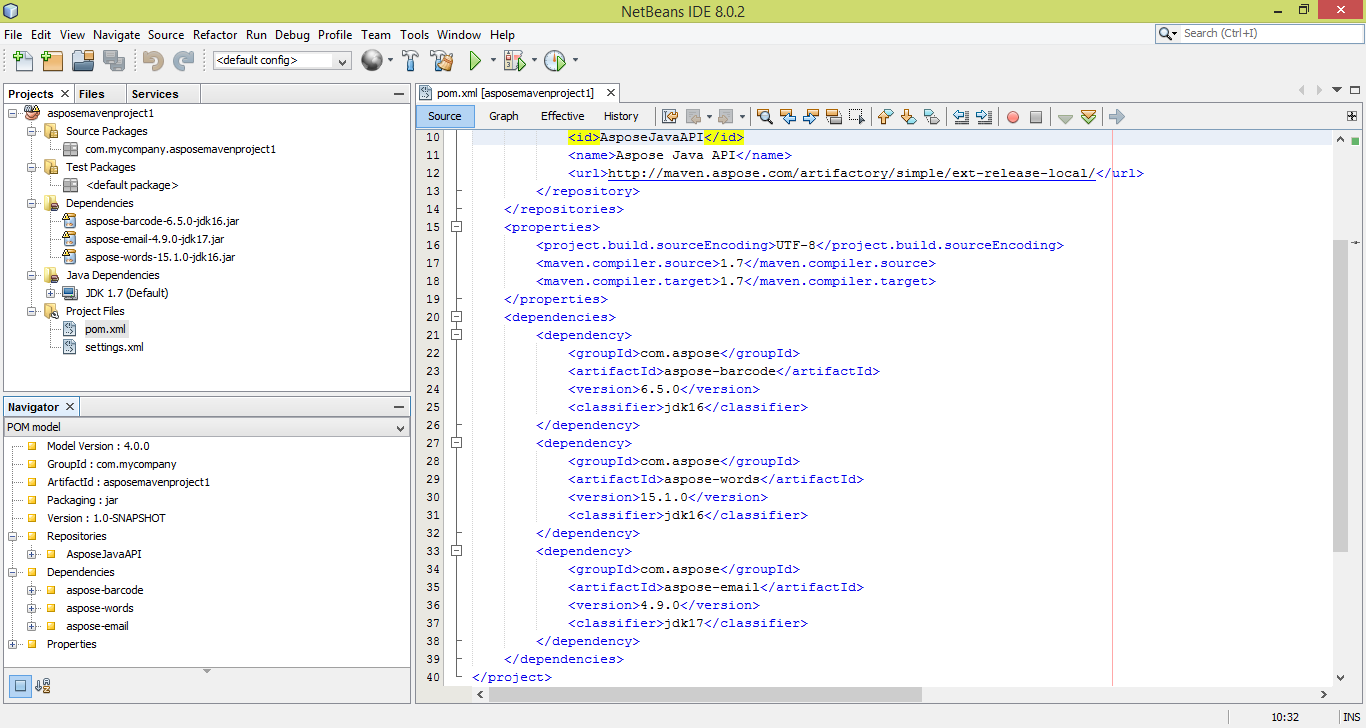The width and height of the screenshot is (1366, 728).
Task: Click Find Next Occurrence arrow icon
Action: coord(811,117)
